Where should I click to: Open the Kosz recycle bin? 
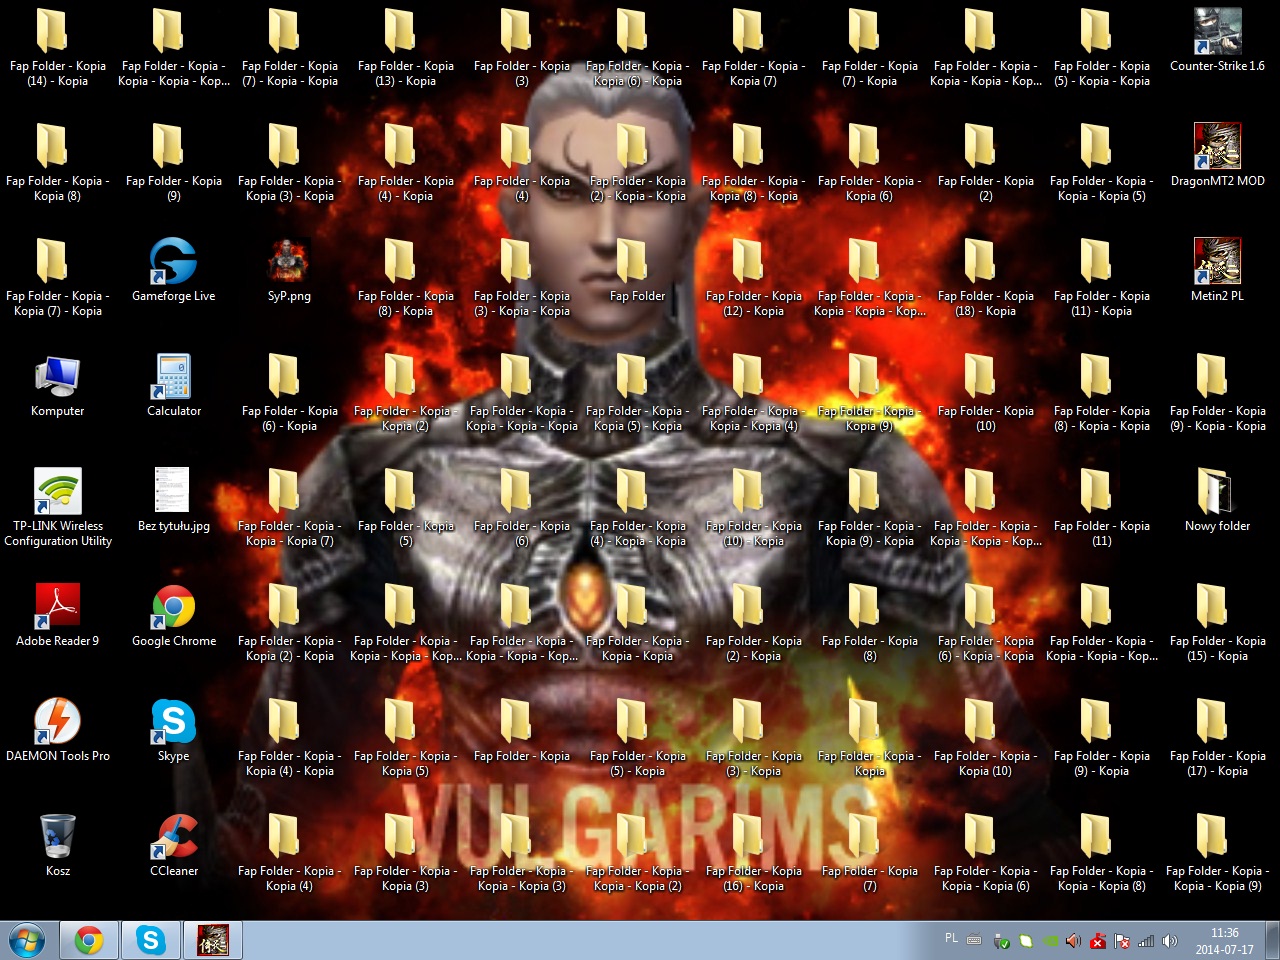coord(57,845)
